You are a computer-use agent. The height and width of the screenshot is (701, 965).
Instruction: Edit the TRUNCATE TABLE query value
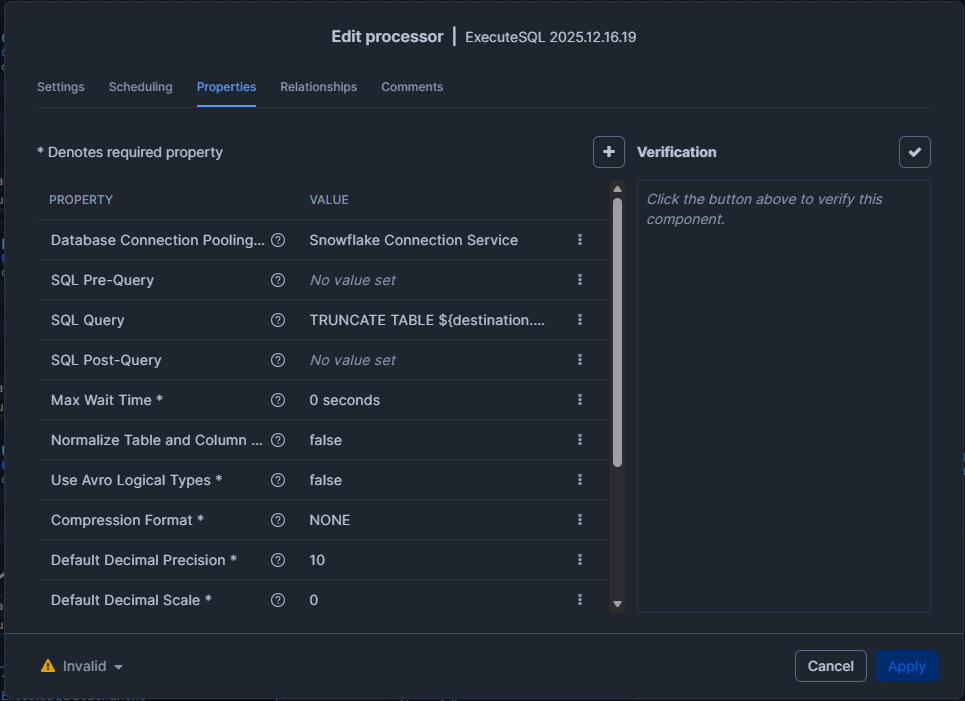coord(427,320)
